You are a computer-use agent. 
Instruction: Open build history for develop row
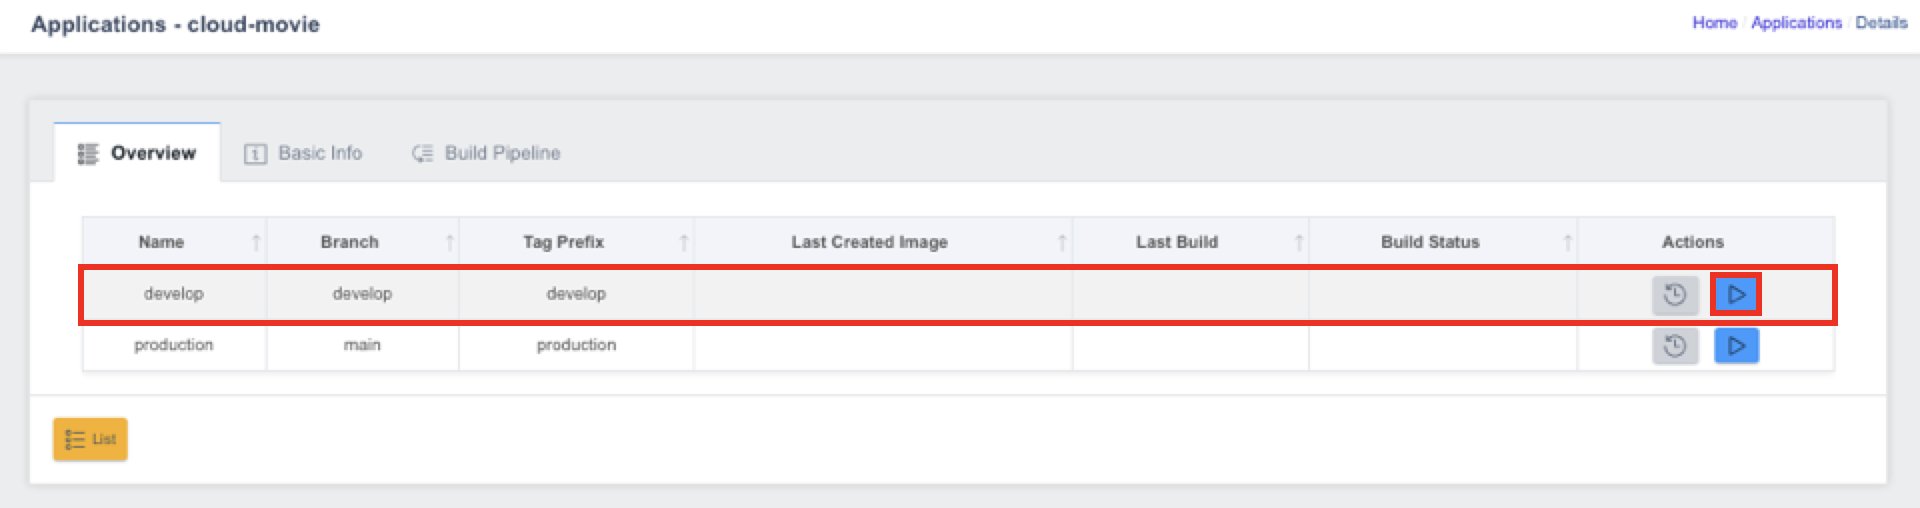point(1675,294)
